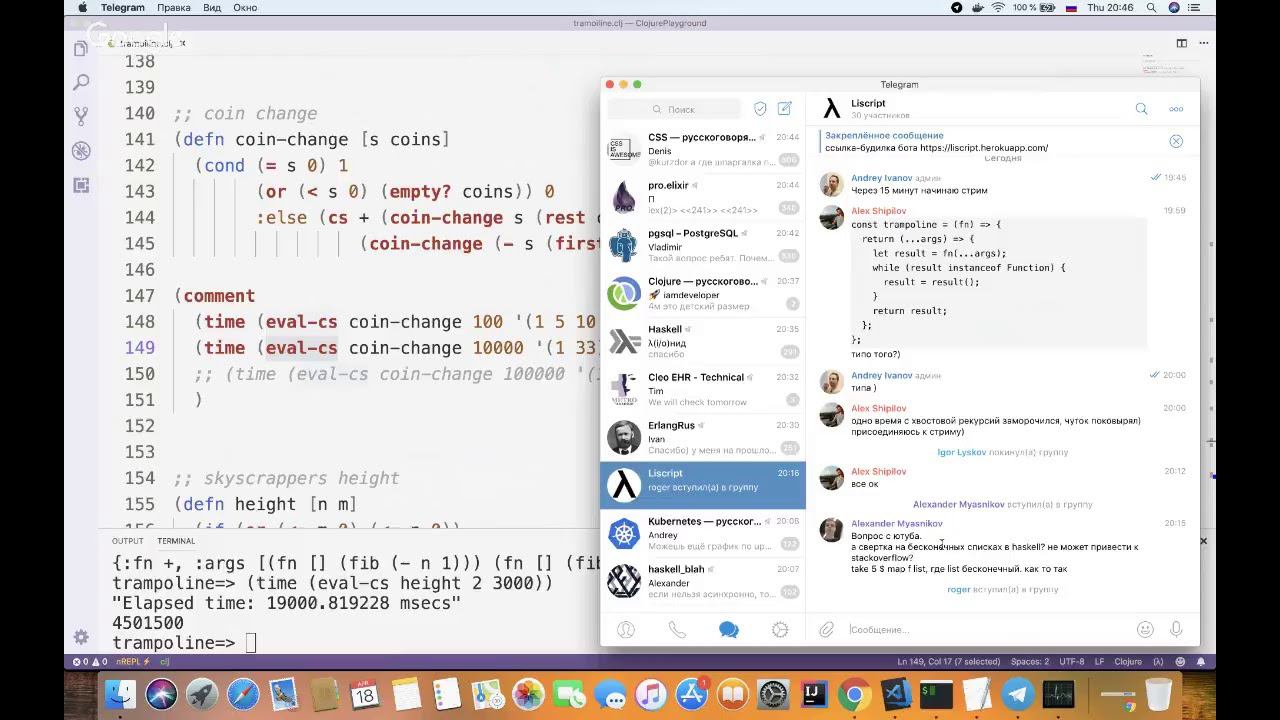
Task: Open the Вид menu
Action: point(212,7)
